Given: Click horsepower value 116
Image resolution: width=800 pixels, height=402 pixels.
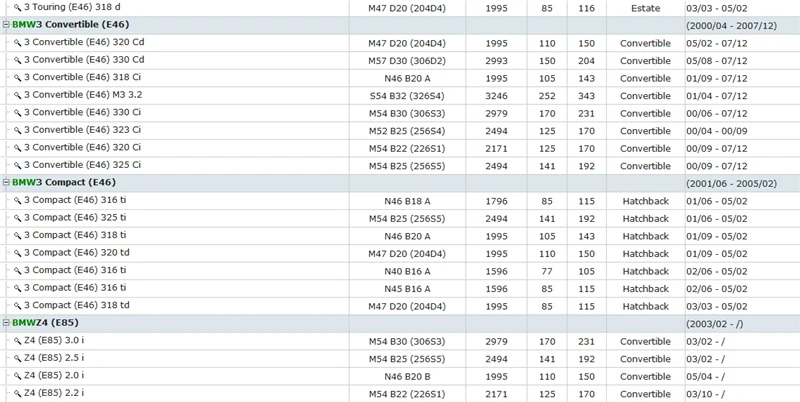Looking at the screenshot, I should pyautogui.click(x=587, y=8).
